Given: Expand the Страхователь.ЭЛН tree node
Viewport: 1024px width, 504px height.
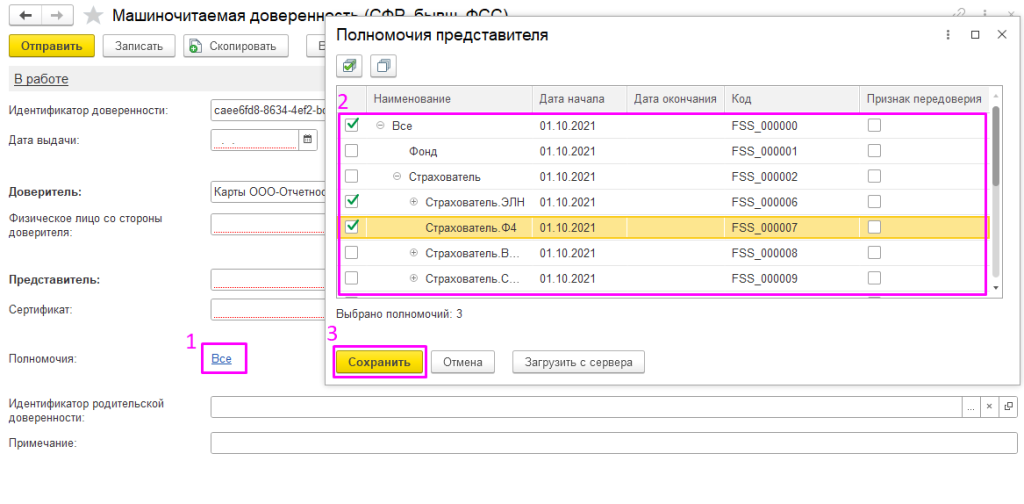Looking at the screenshot, I should (x=414, y=202).
